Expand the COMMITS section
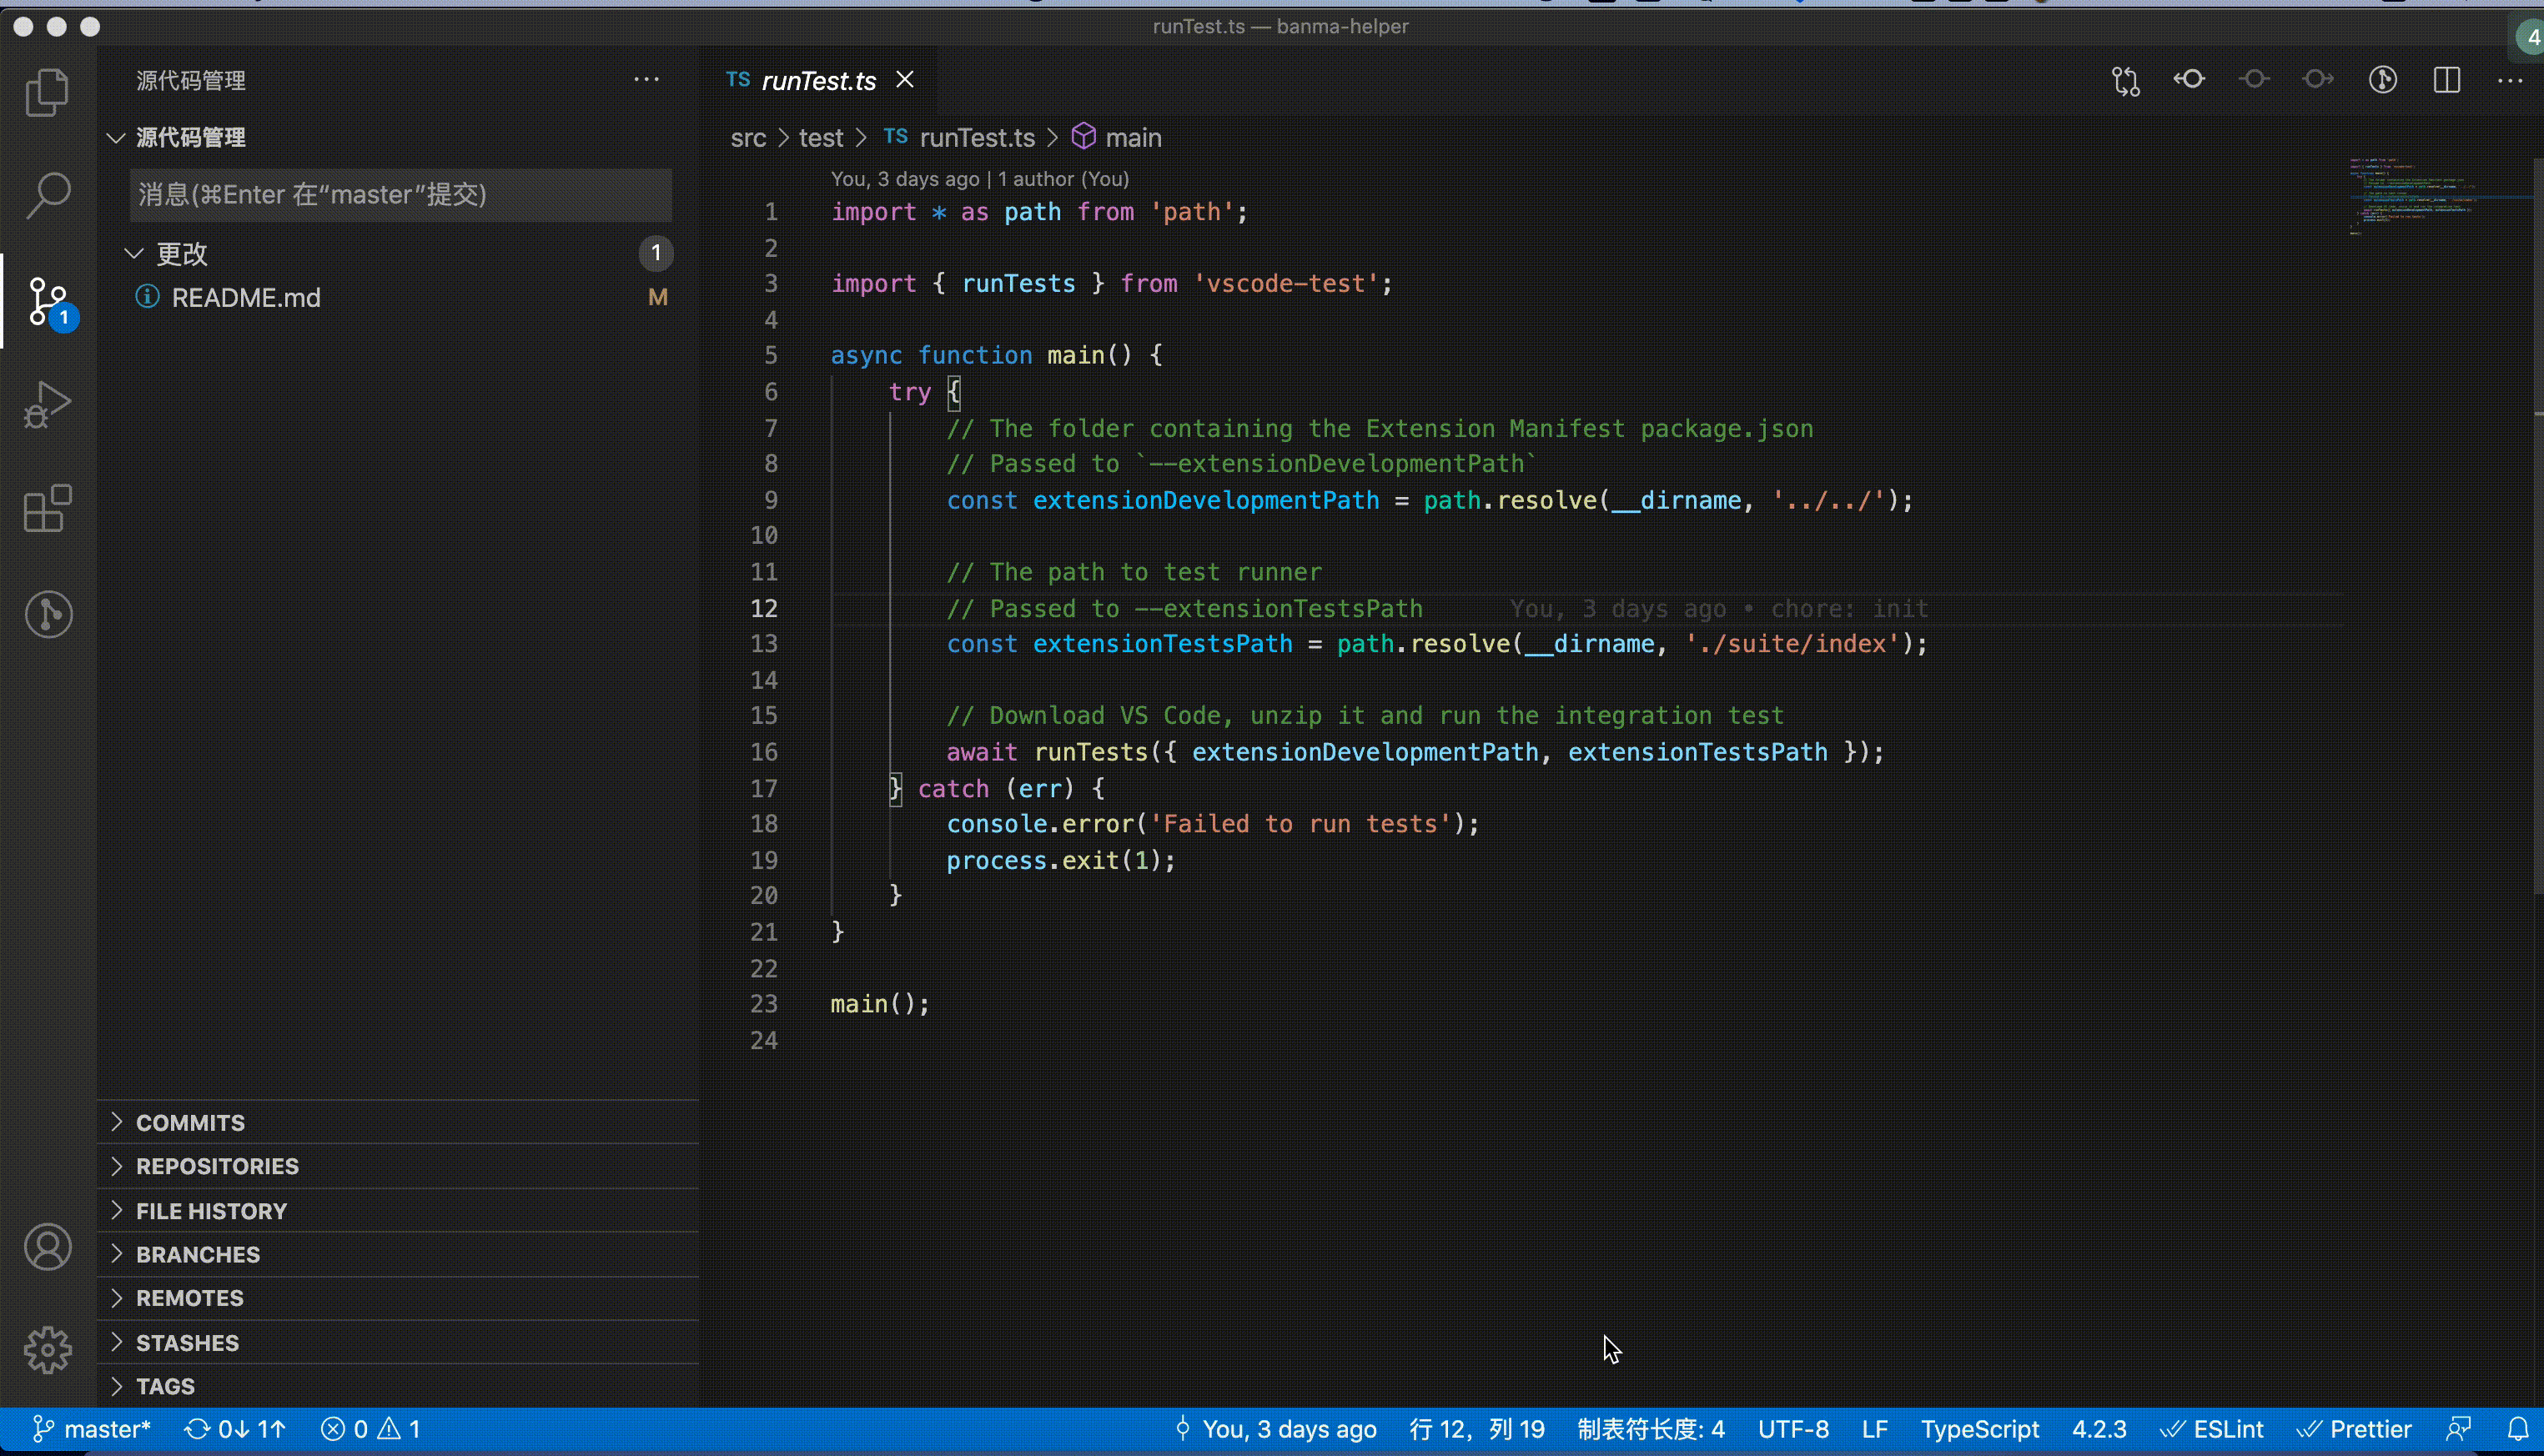The image size is (2544, 1456). click(398, 1122)
